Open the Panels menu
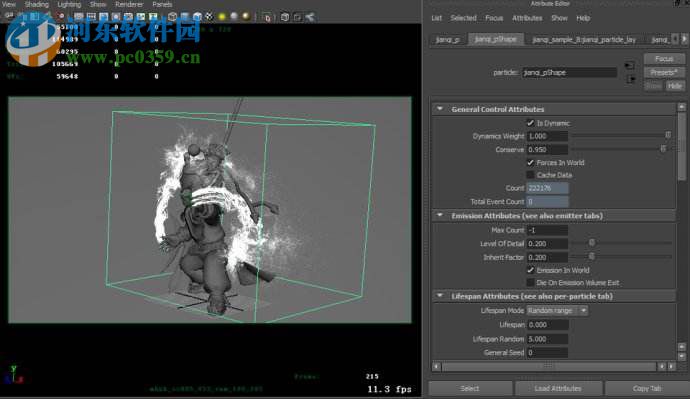The image size is (690, 399). coord(162,4)
